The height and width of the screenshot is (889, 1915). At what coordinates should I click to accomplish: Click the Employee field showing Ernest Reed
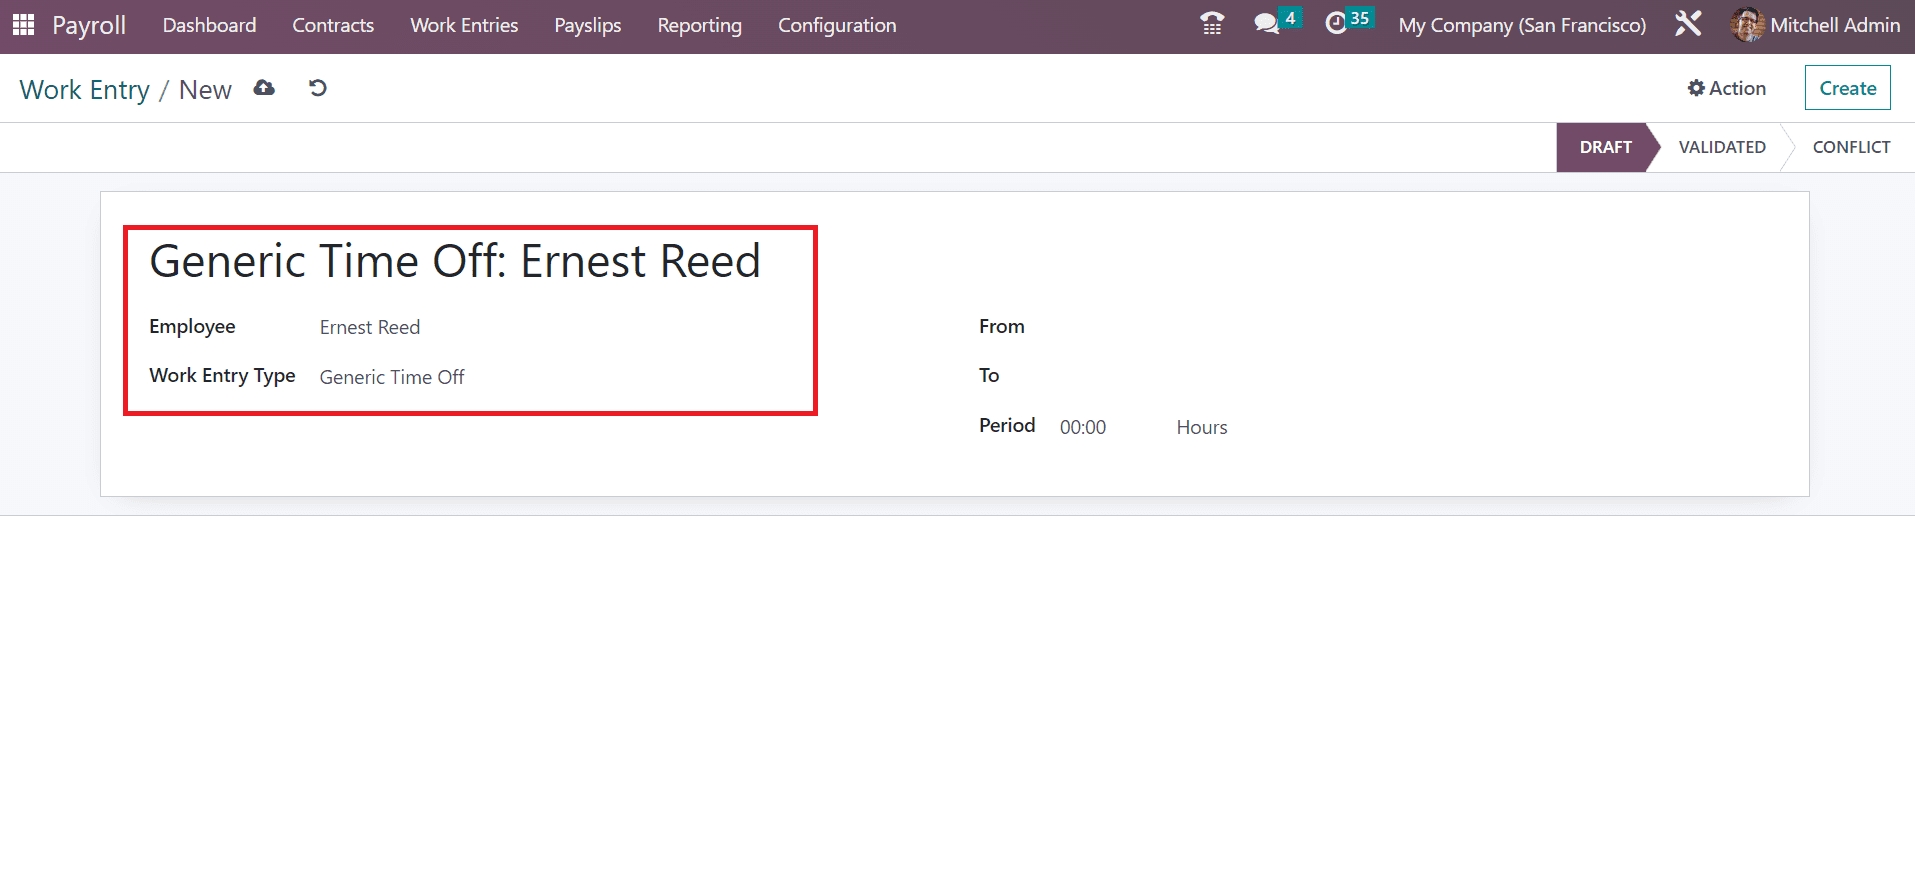coord(370,328)
